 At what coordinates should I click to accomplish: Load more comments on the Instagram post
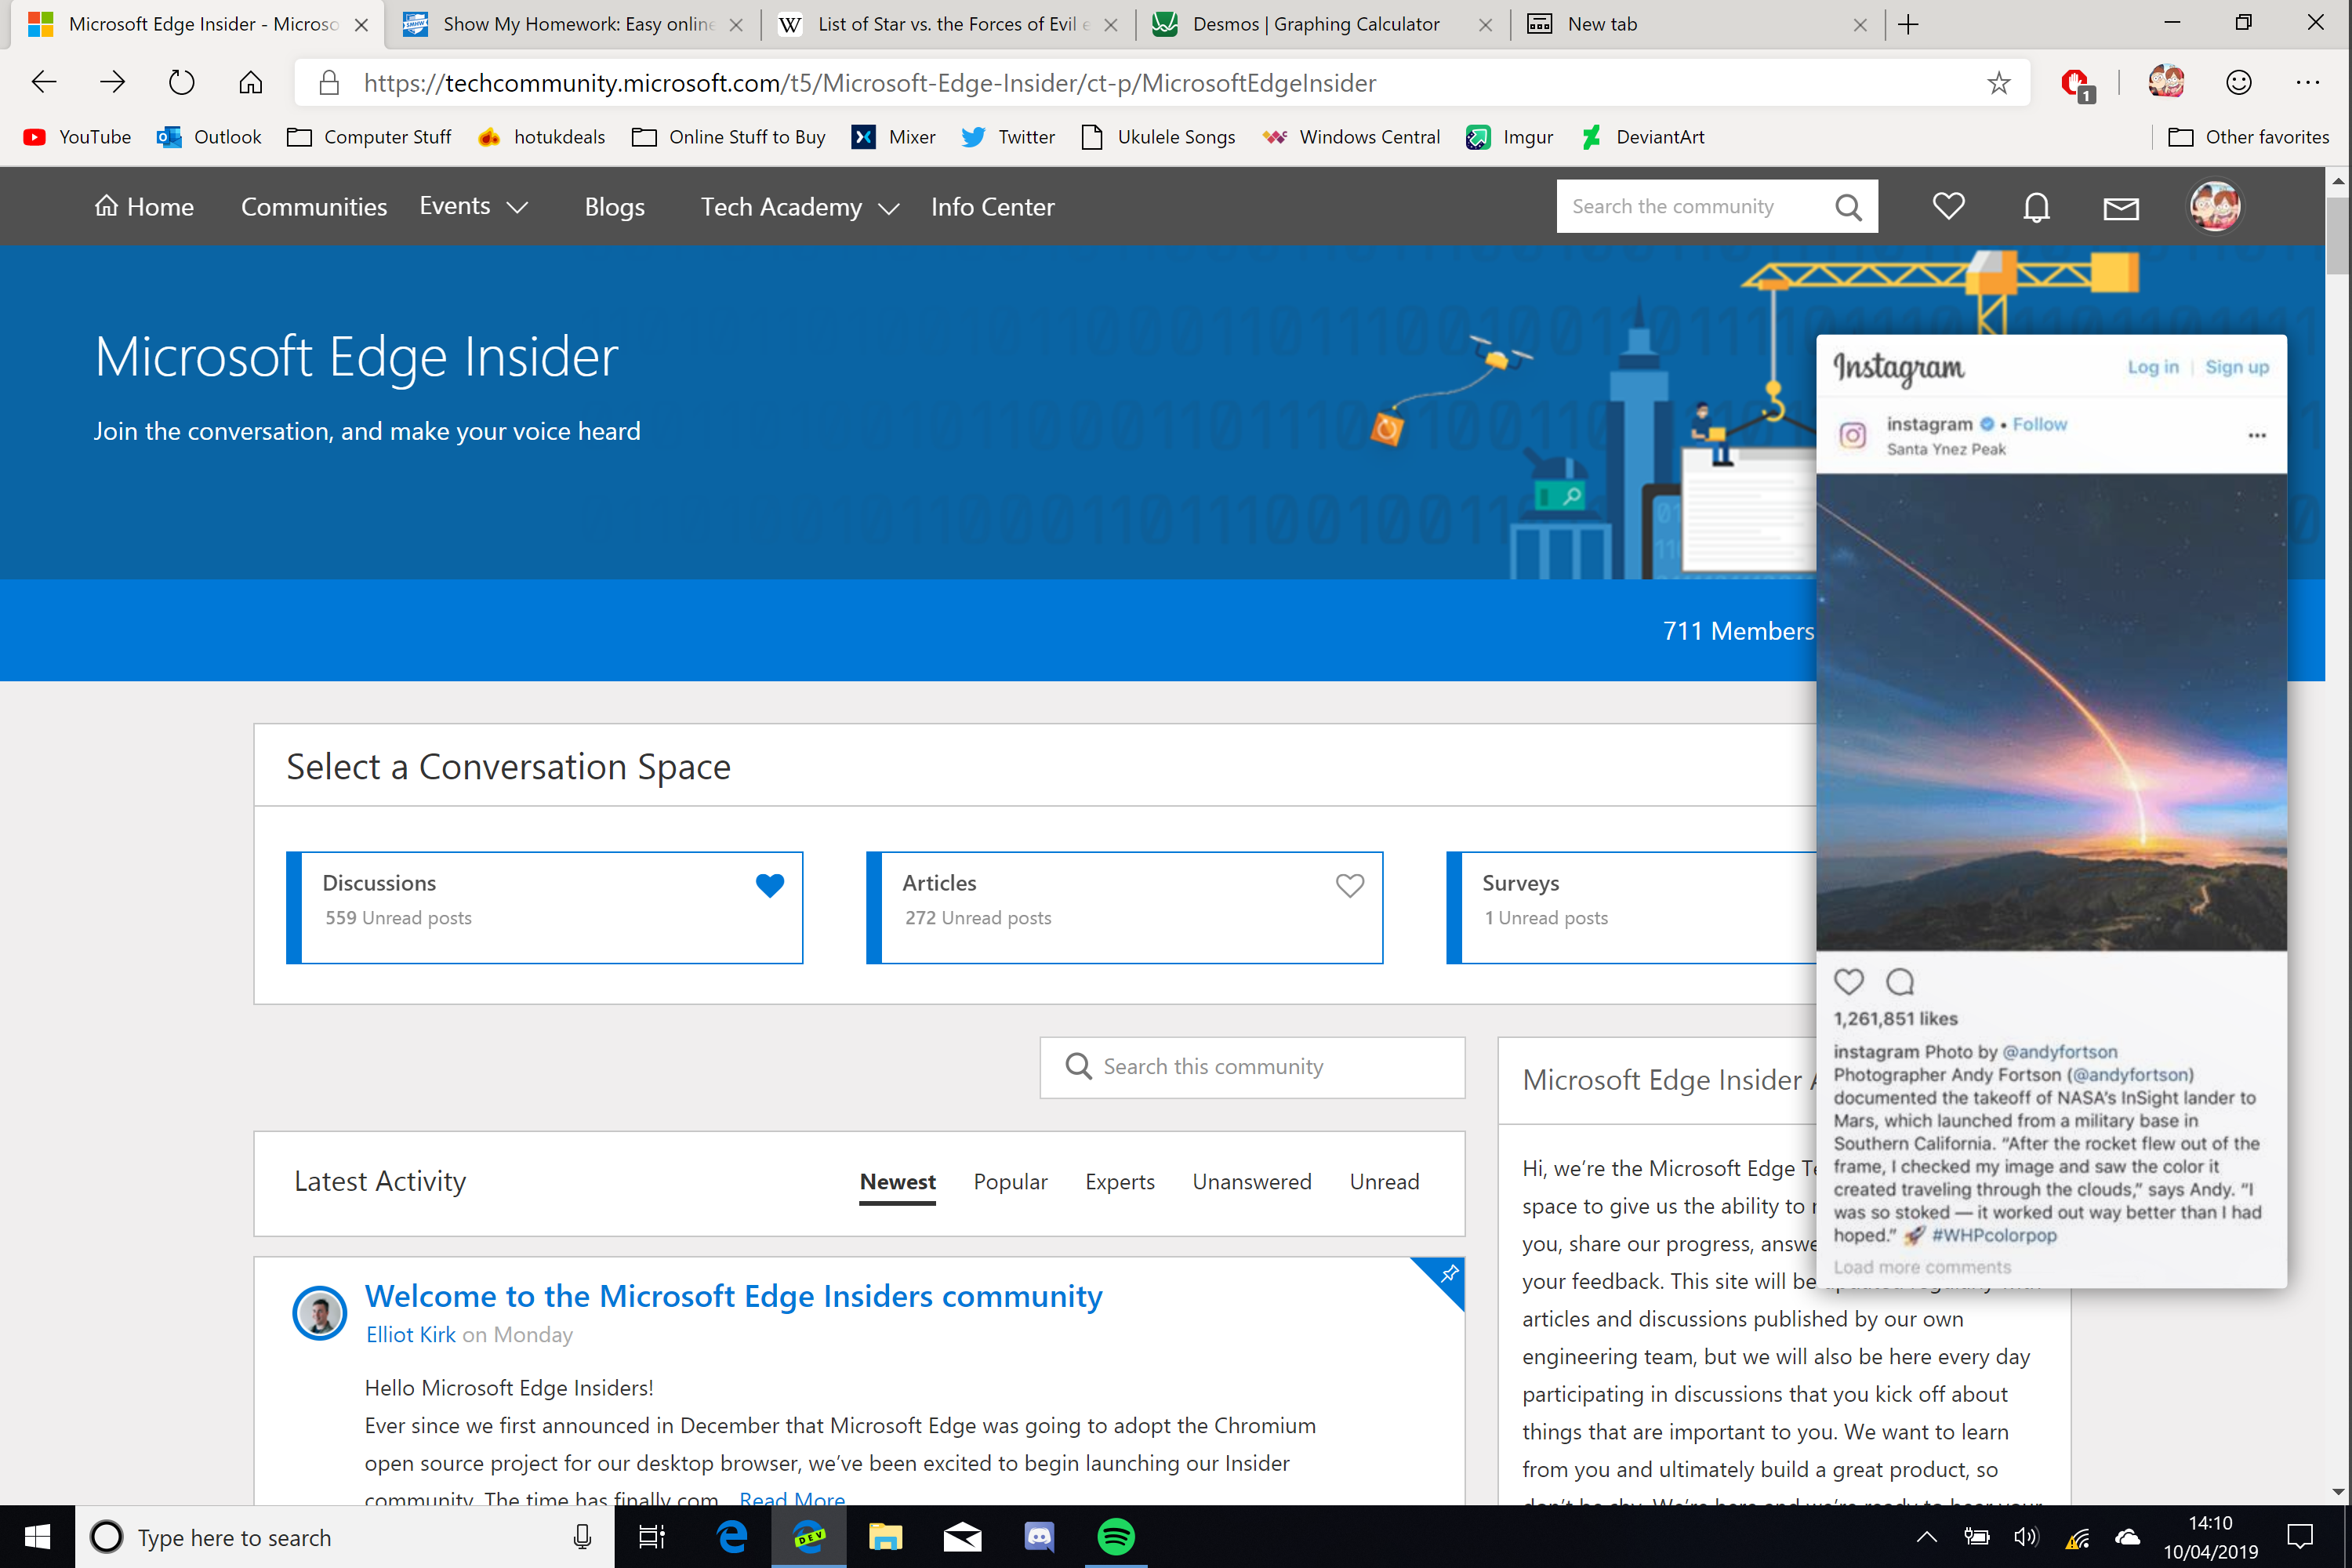pos(1922,1266)
